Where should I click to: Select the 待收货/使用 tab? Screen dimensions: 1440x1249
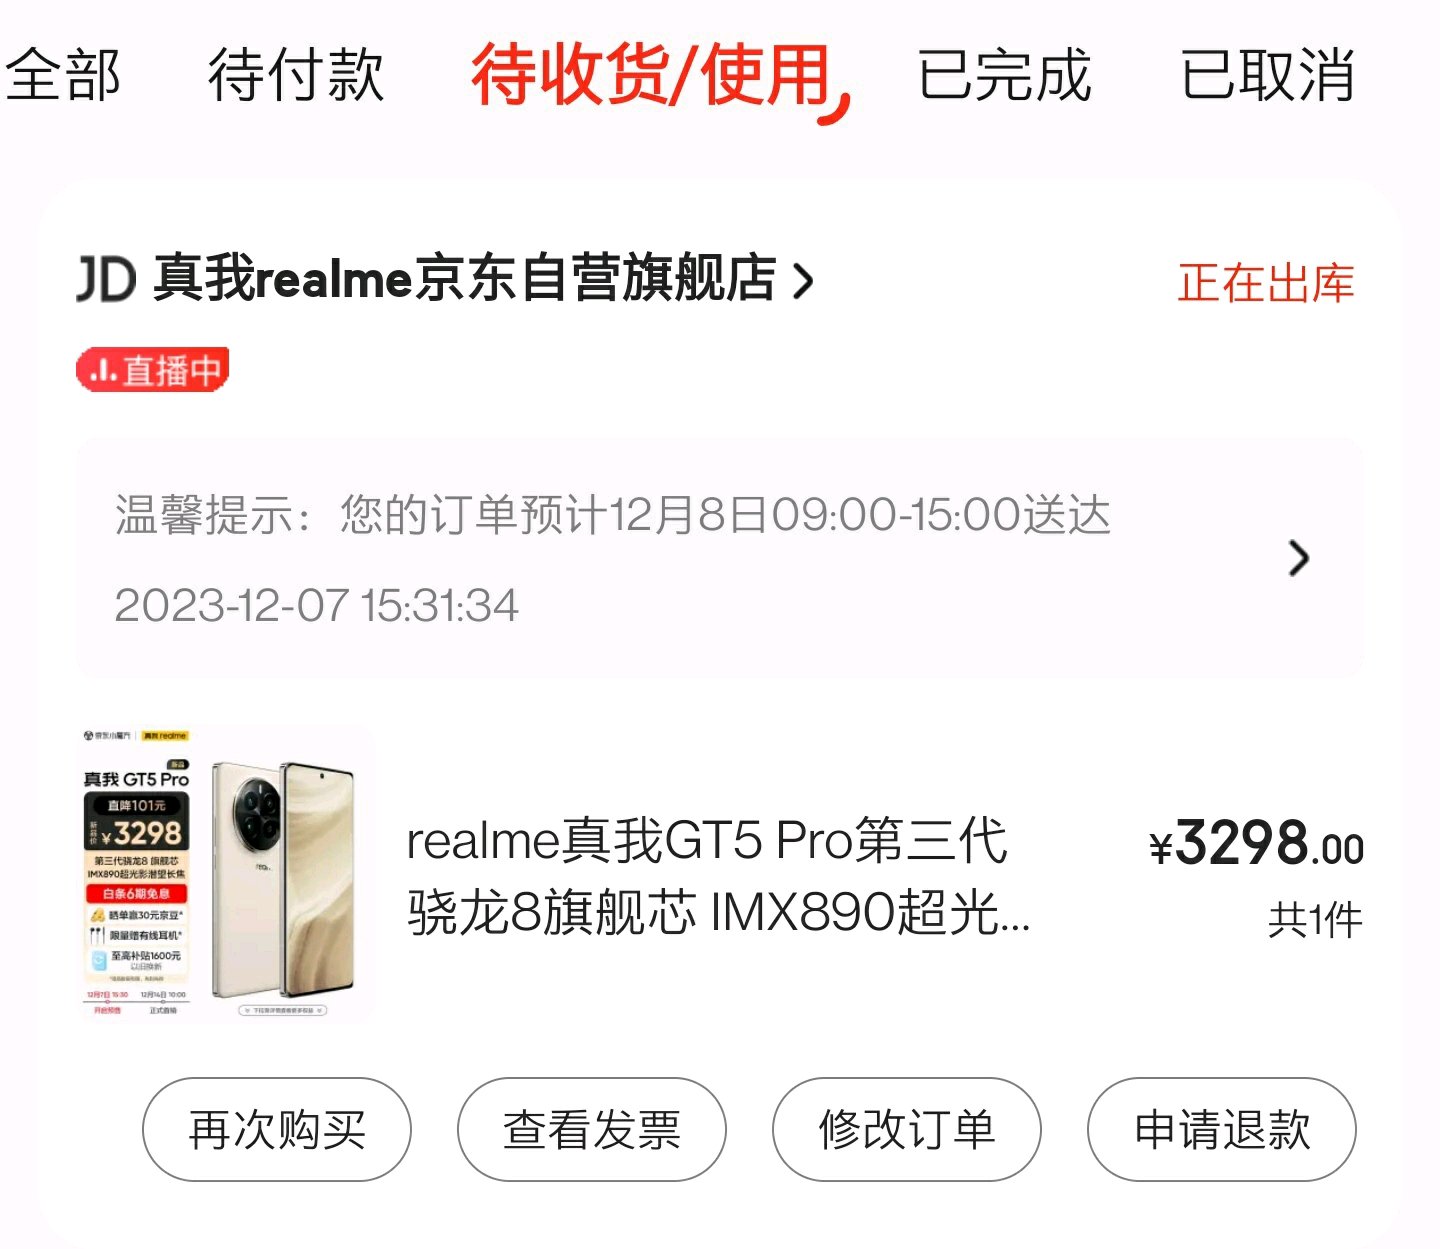[x=659, y=77]
